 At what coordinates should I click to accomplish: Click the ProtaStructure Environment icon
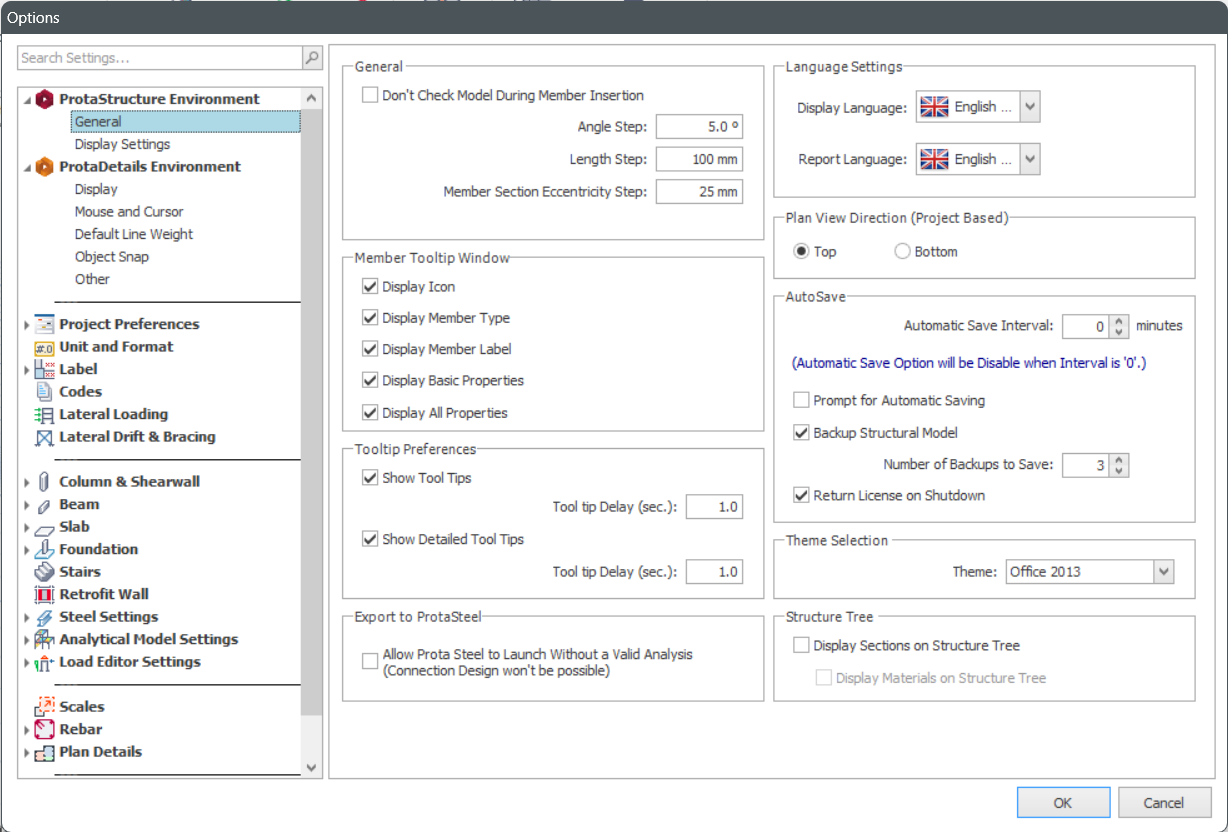pos(45,99)
